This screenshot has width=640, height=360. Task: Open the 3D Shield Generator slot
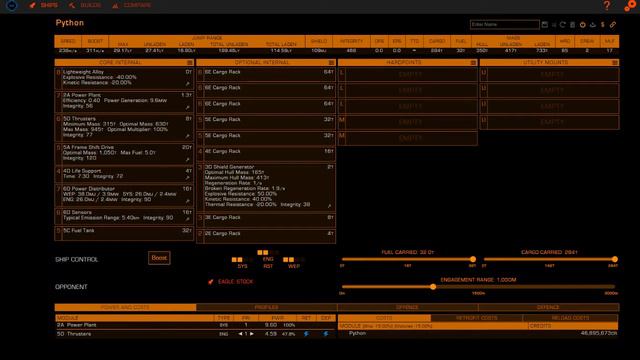(266, 187)
